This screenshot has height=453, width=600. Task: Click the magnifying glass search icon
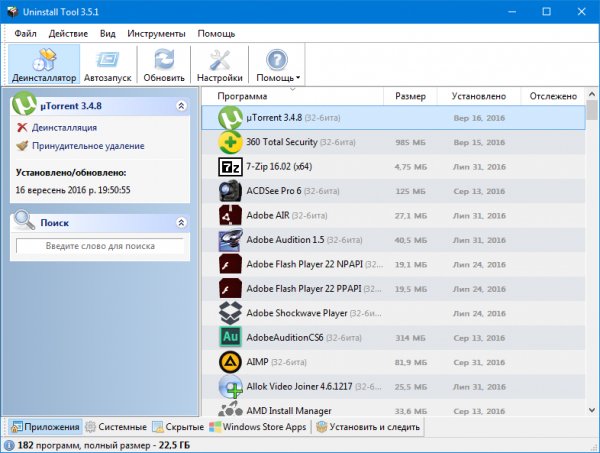pos(24,220)
